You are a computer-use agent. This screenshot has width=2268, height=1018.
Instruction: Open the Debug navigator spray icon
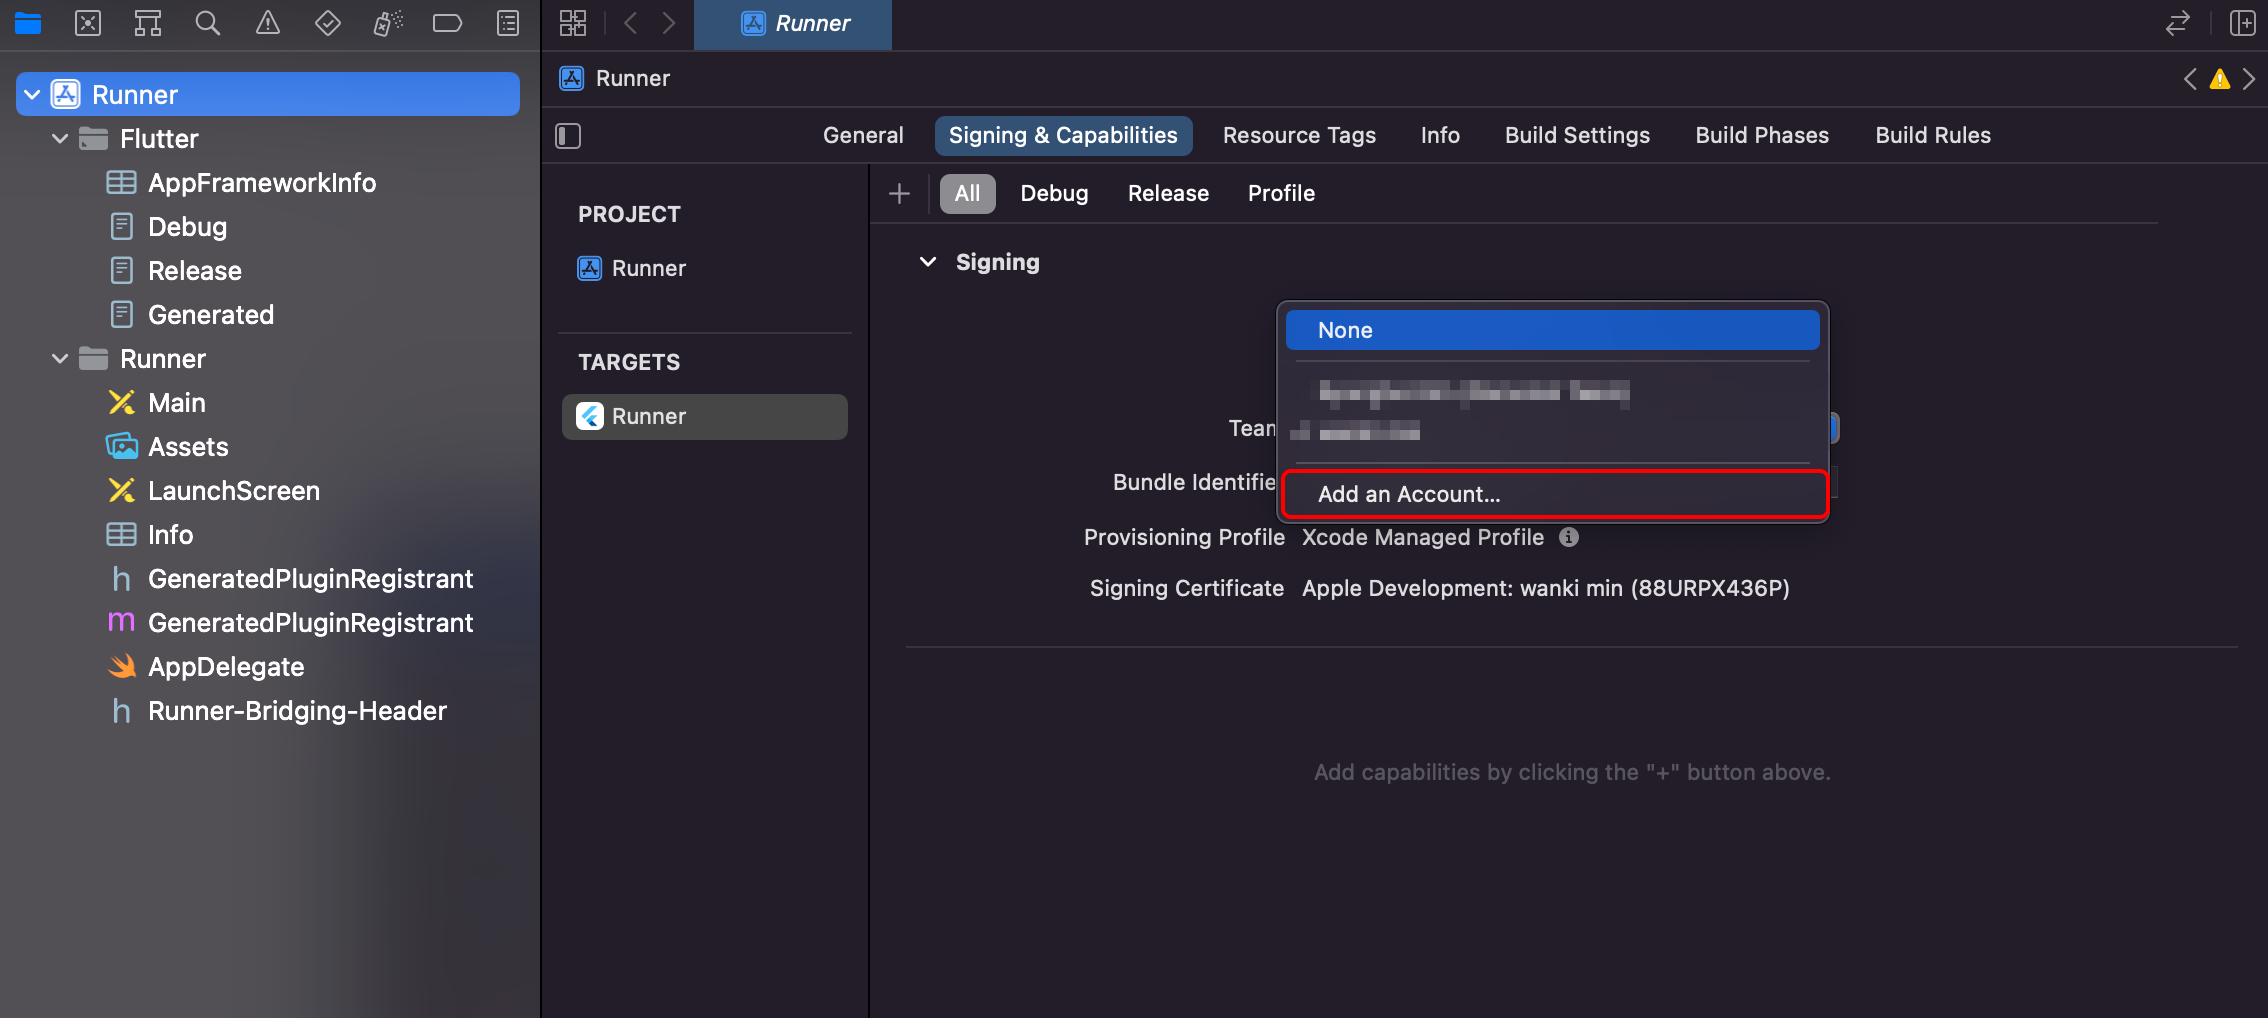(x=388, y=23)
